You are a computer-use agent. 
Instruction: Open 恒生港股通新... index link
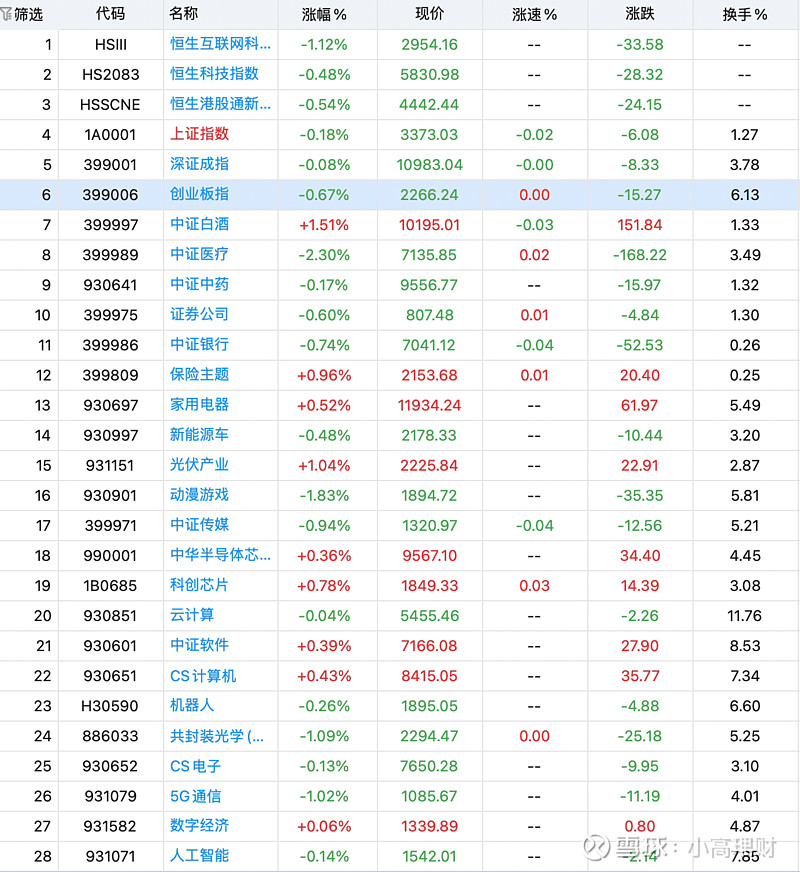[220, 104]
